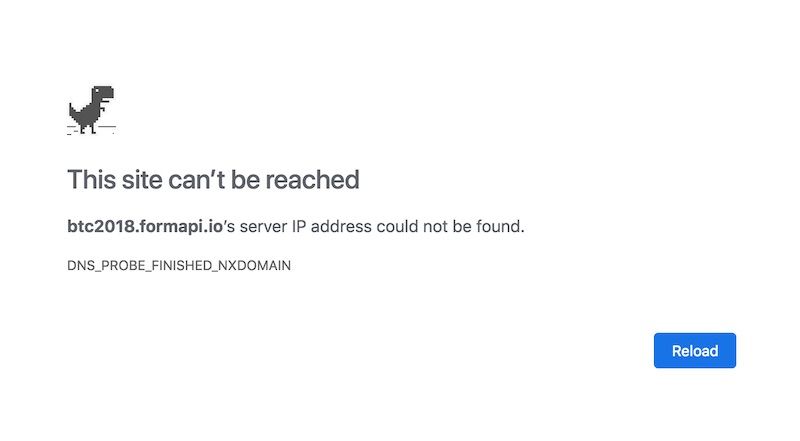The height and width of the screenshot is (441, 800).
Task: Click 'NXDOMAIN' in the error code
Action: [255, 265]
